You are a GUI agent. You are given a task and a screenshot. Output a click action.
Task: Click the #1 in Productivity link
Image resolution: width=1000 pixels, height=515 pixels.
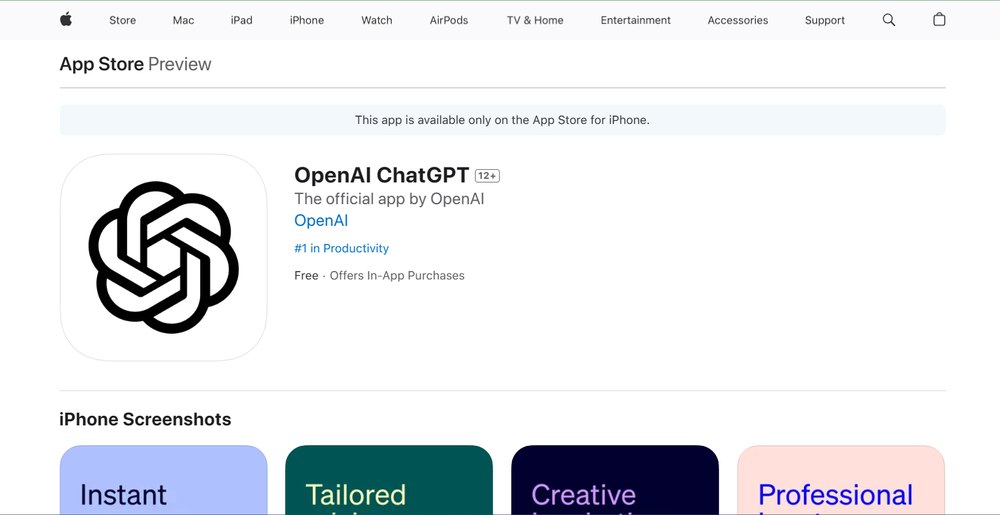pyautogui.click(x=342, y=249)
